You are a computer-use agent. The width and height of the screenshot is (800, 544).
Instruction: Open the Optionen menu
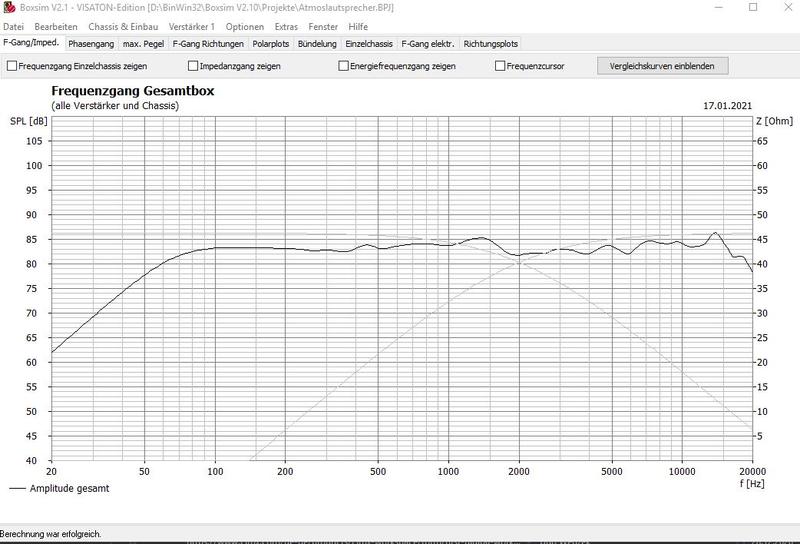[x=245, y=26]
